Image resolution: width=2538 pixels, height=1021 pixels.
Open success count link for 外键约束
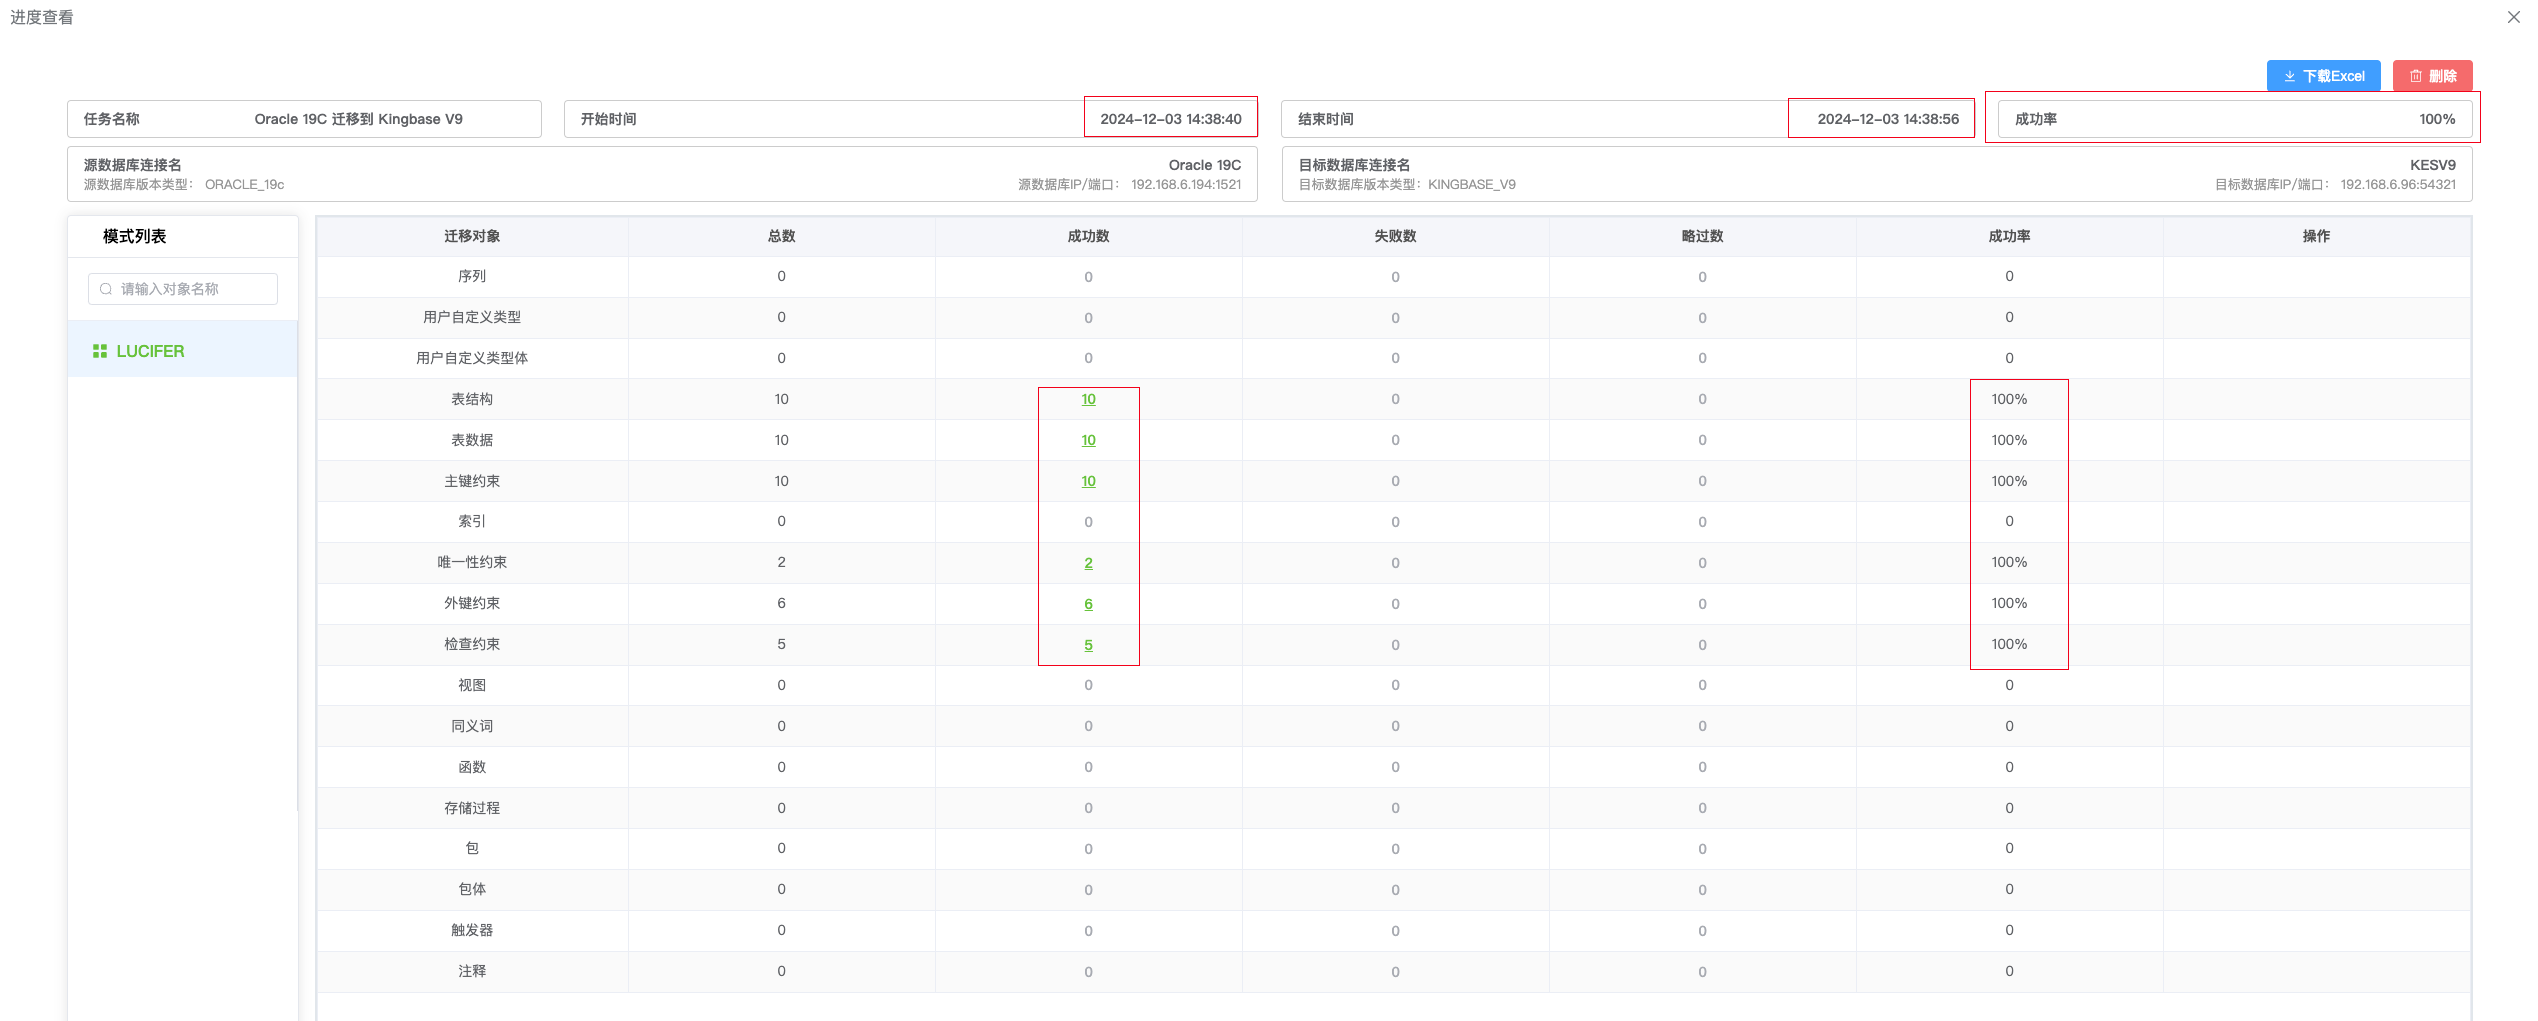pos(1088,604)
